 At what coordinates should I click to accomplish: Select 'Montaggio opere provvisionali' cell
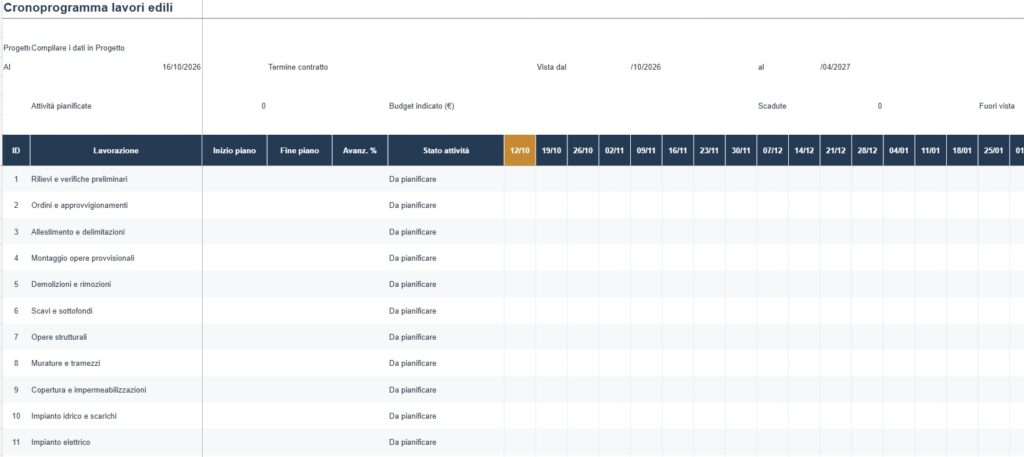click(116, 258)
